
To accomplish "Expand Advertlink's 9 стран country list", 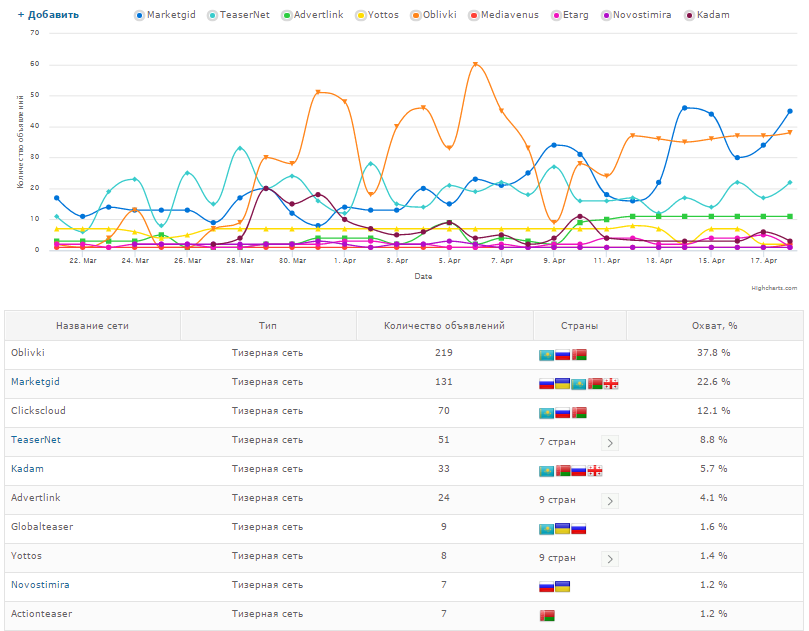I will pyautogui.click(x=610, y=500).
